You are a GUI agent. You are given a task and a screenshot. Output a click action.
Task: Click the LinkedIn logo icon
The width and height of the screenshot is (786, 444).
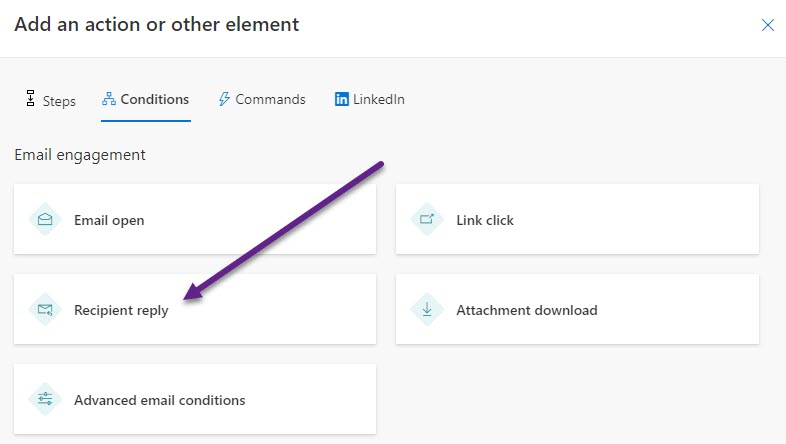pyautogui.click(x=342, y=99)
